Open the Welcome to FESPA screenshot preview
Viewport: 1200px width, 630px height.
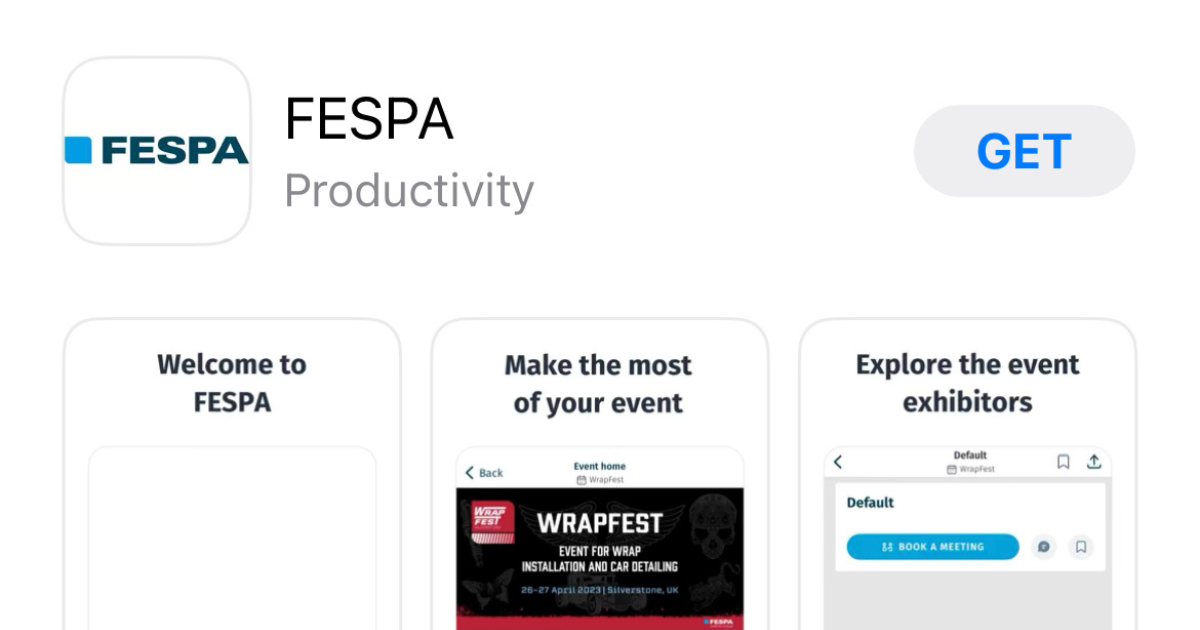232,470
